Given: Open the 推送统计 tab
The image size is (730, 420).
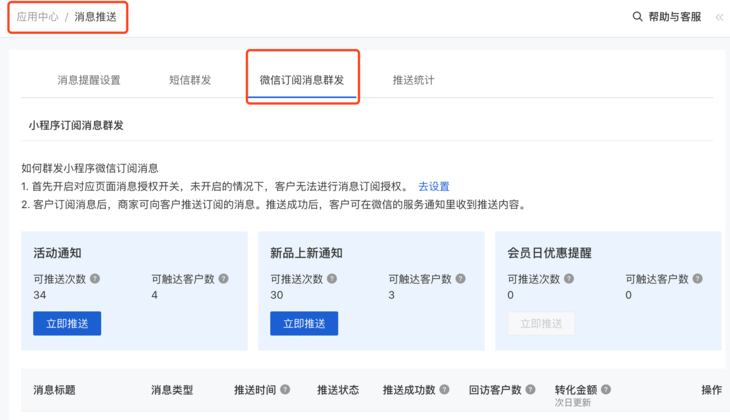Looking at the screenshot, I should (413, 80).
